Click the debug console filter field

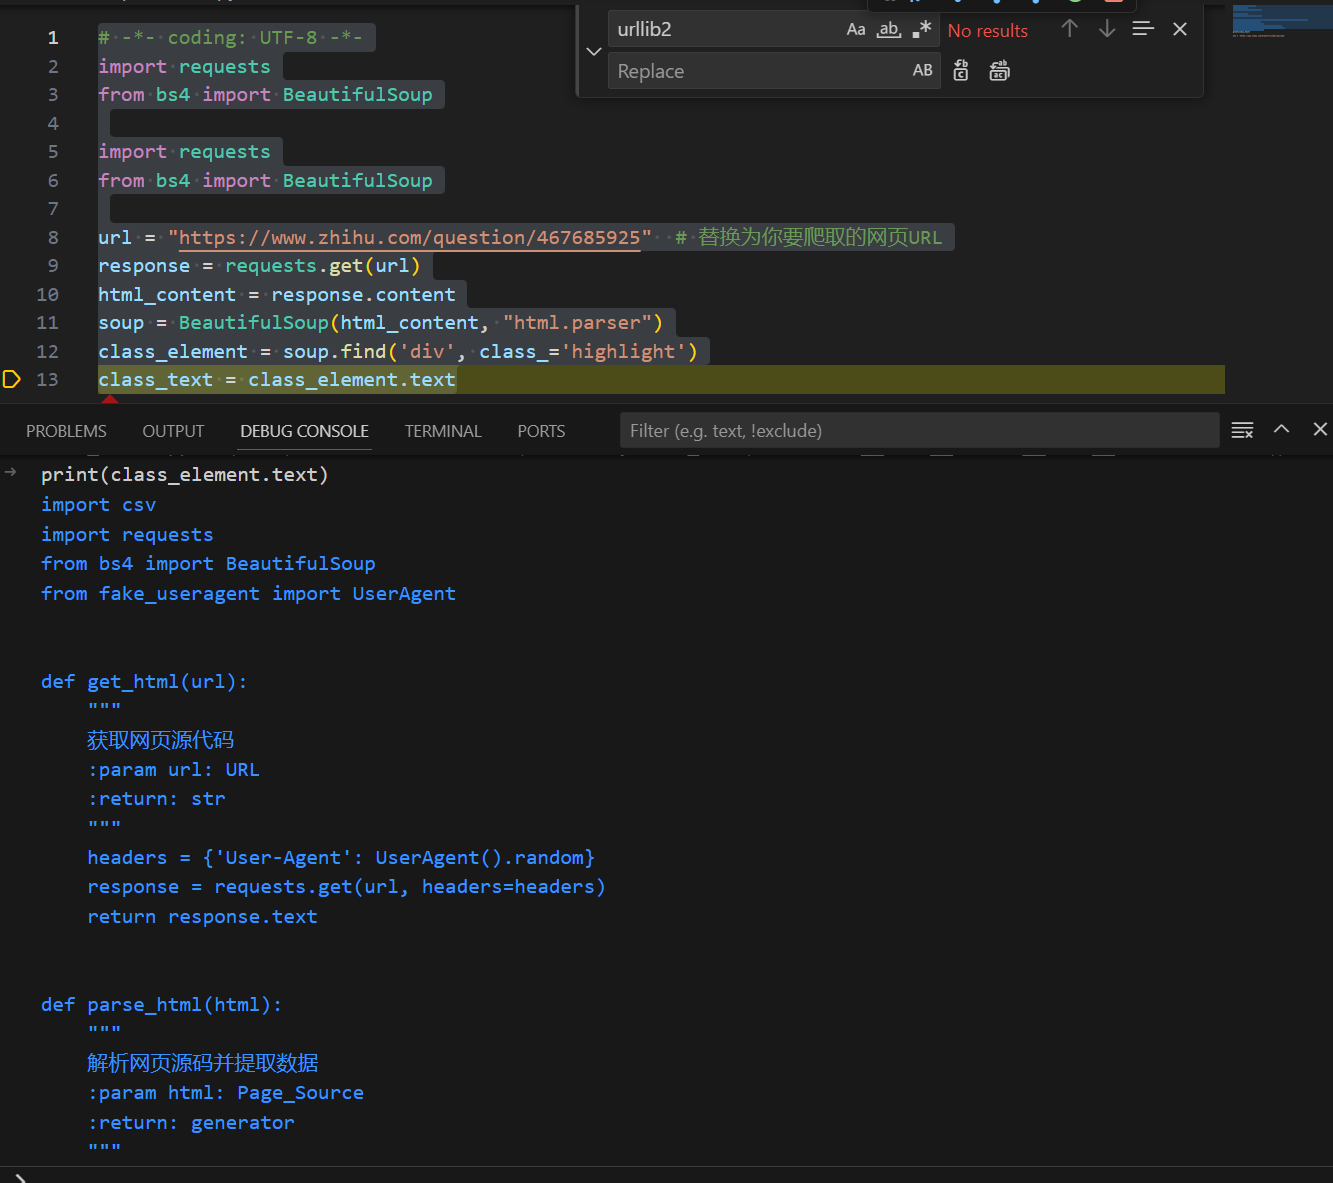point(918,431)
